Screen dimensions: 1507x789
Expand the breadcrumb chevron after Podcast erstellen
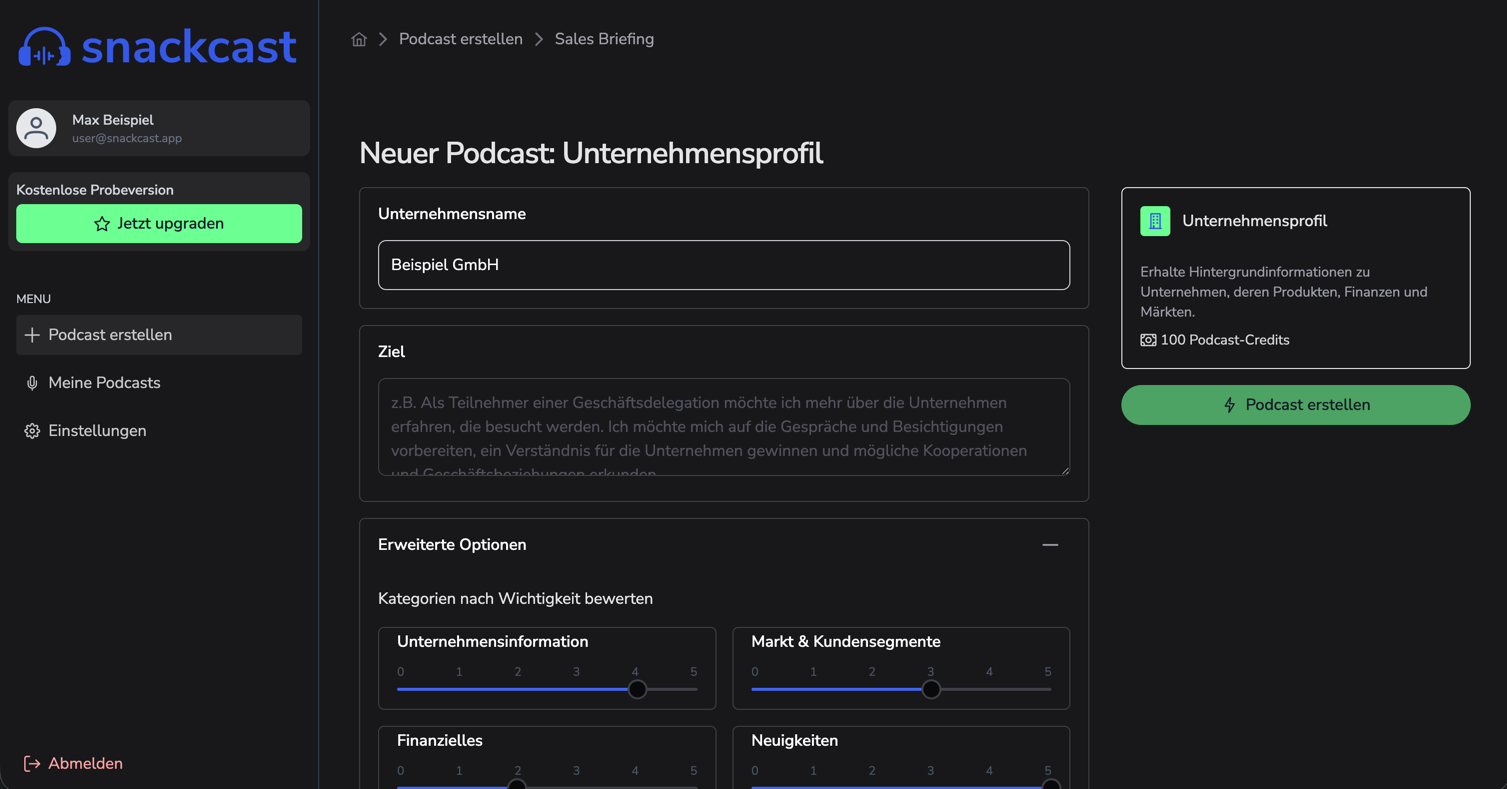pos(538,38)
